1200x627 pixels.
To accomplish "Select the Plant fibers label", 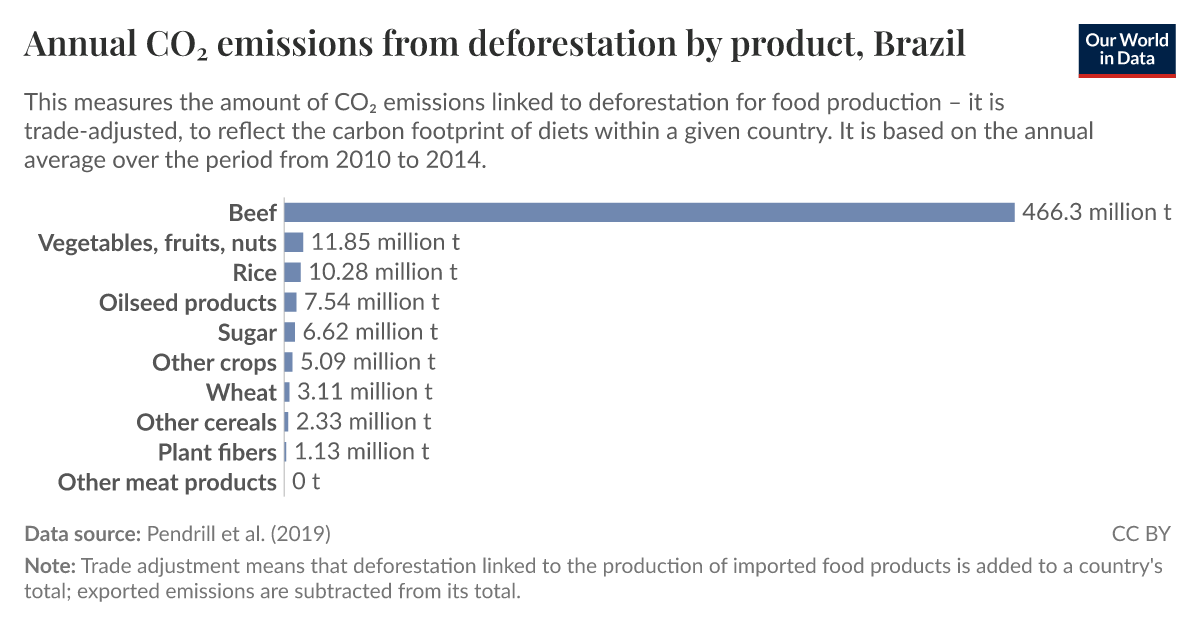I will point(217,452).
